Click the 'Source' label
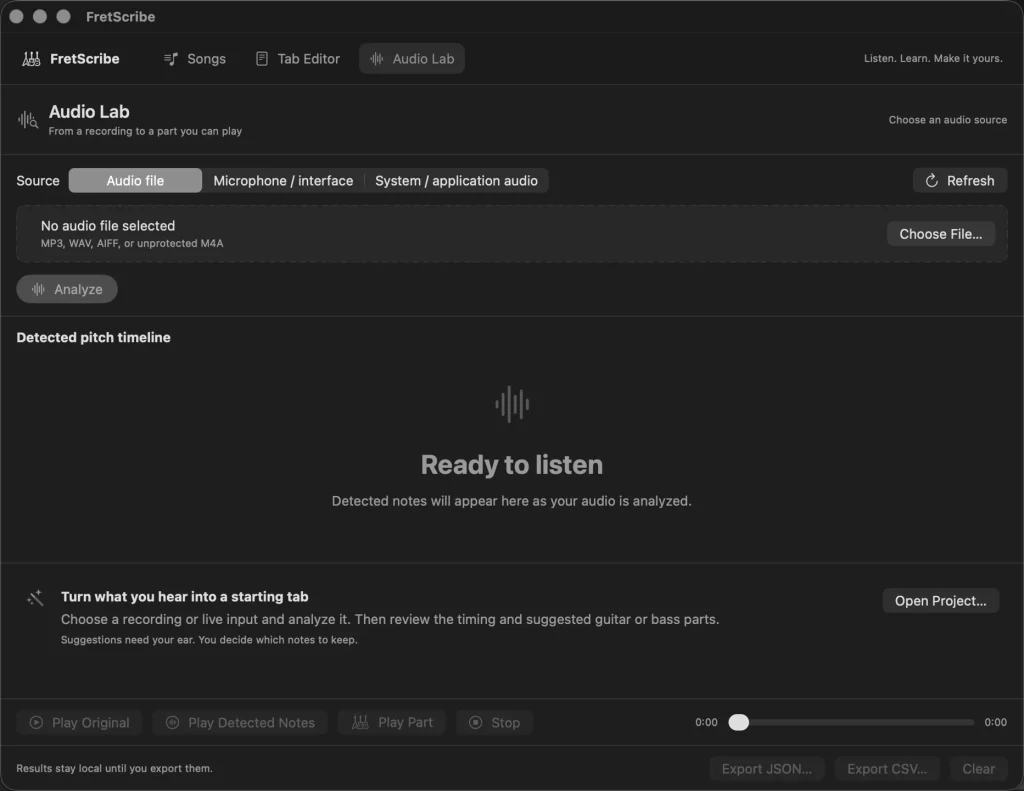1024x791 pixels. [38, 181]
